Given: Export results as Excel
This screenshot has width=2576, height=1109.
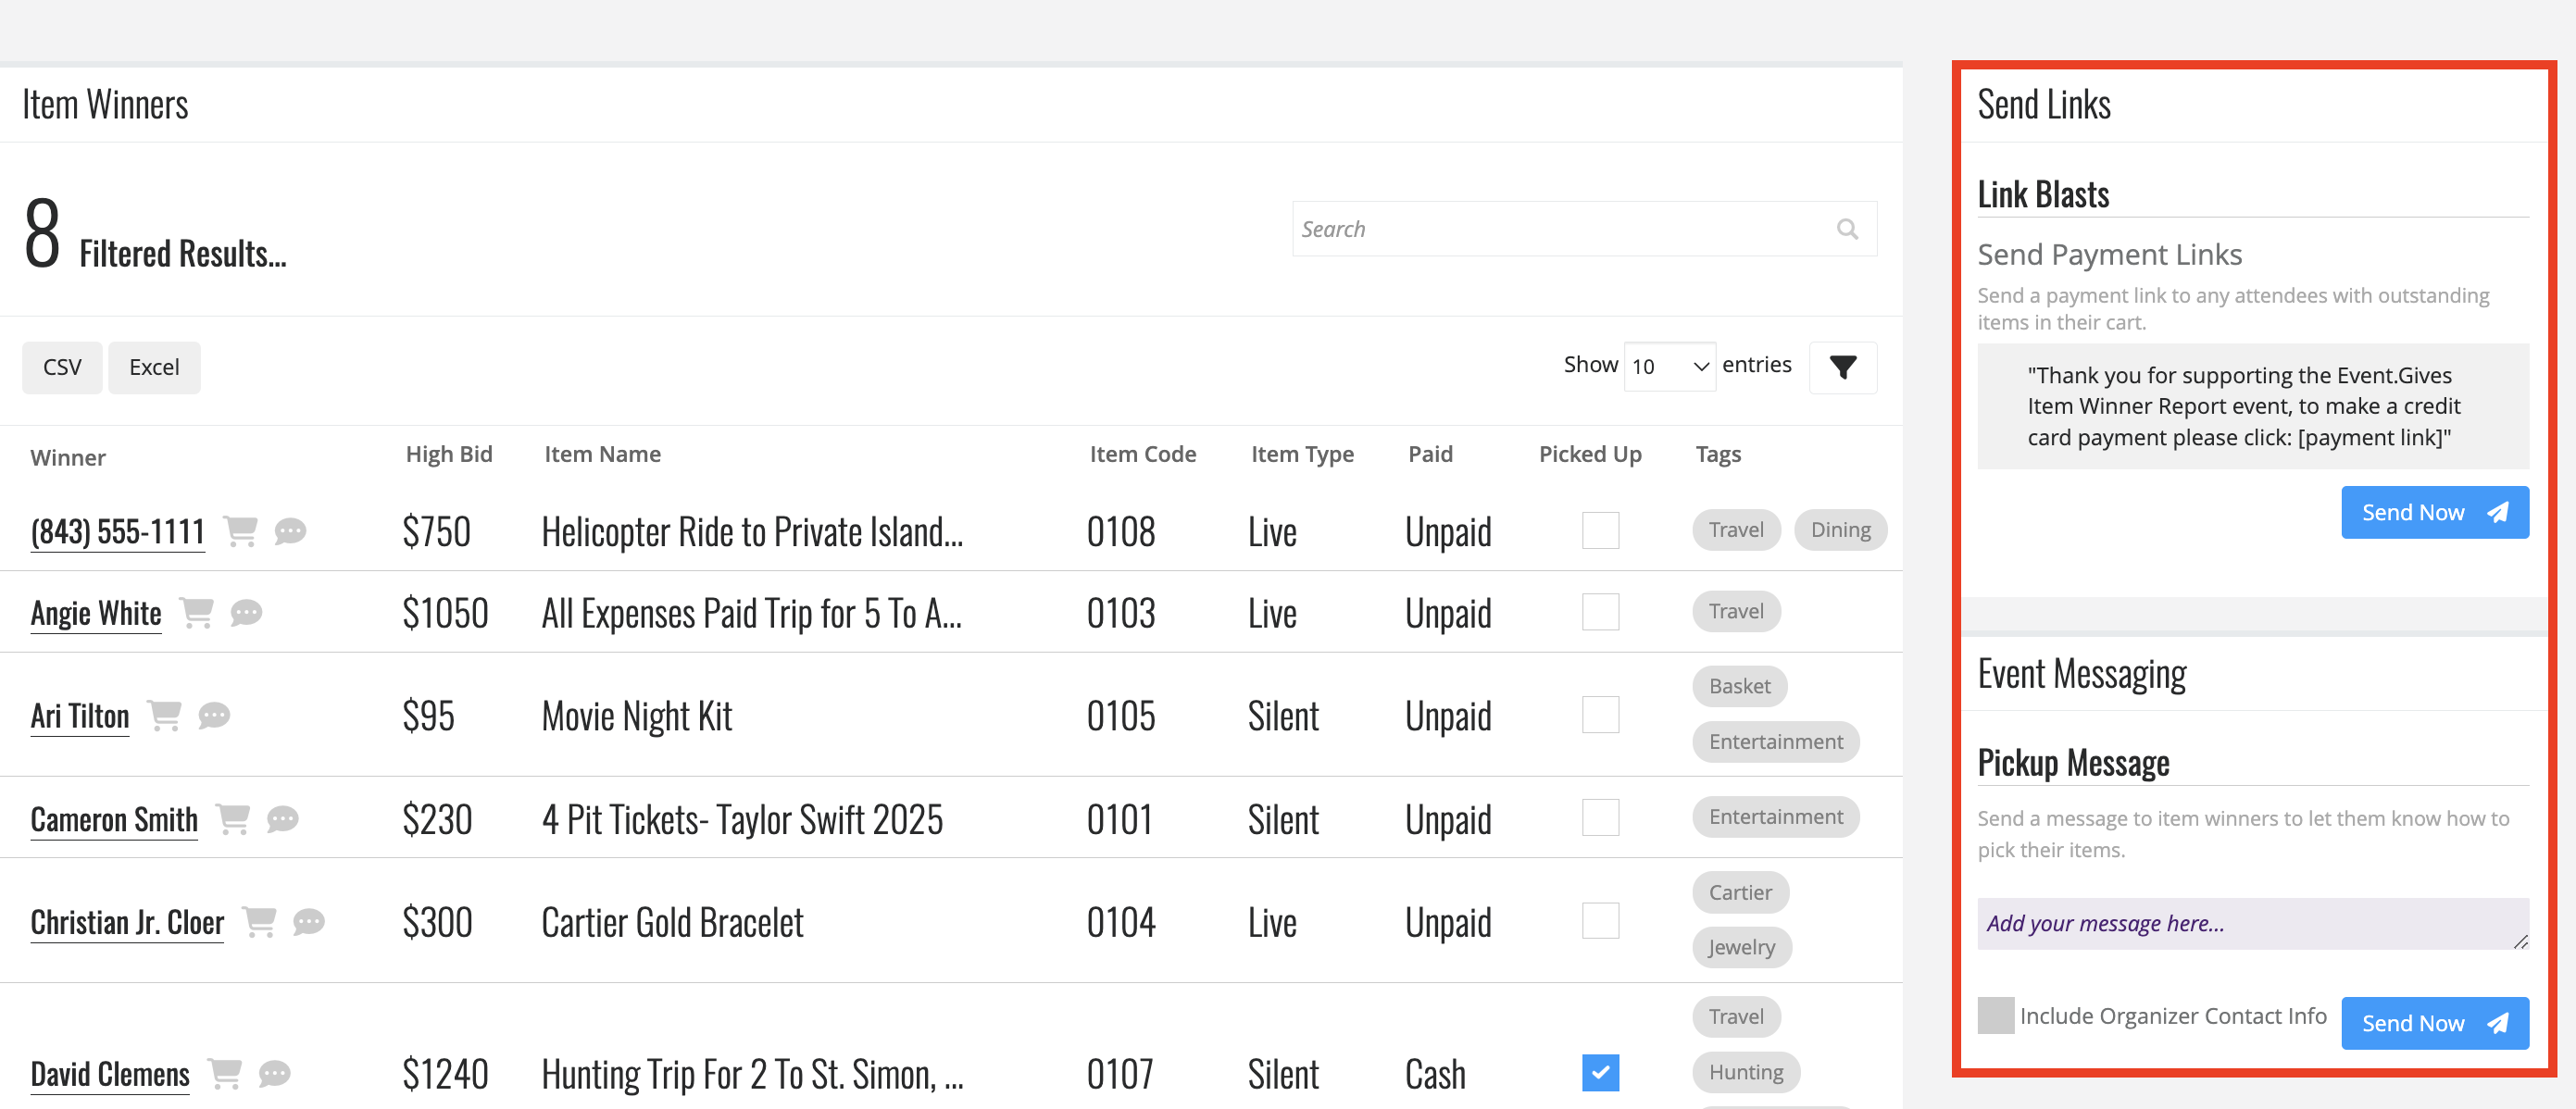Looking at the screenshot, I should point(154,368).
